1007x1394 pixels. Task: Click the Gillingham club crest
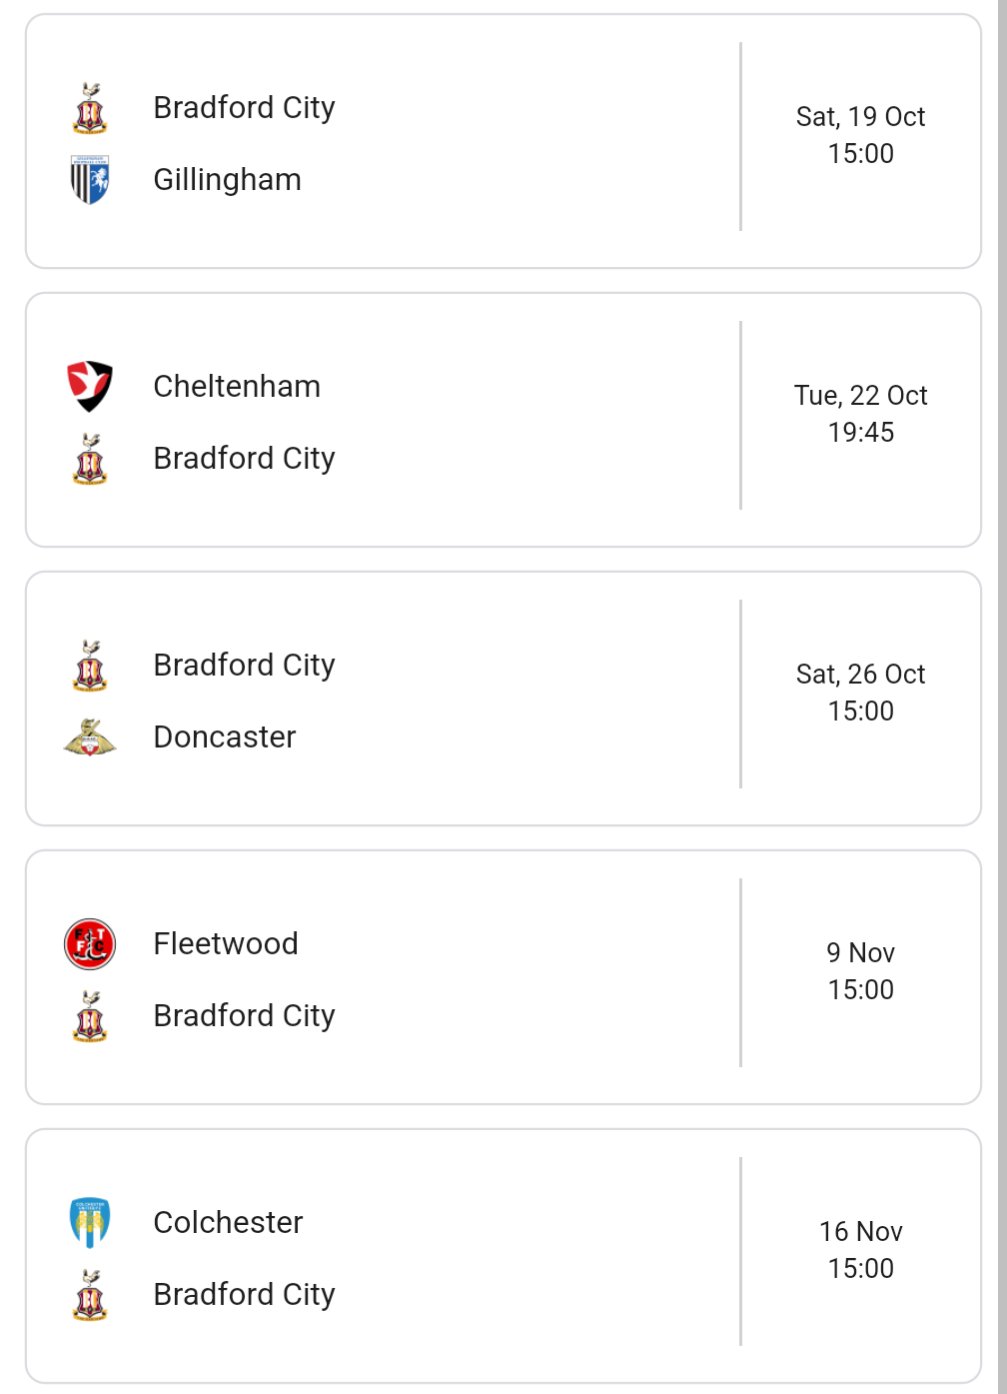coord(90,180)
